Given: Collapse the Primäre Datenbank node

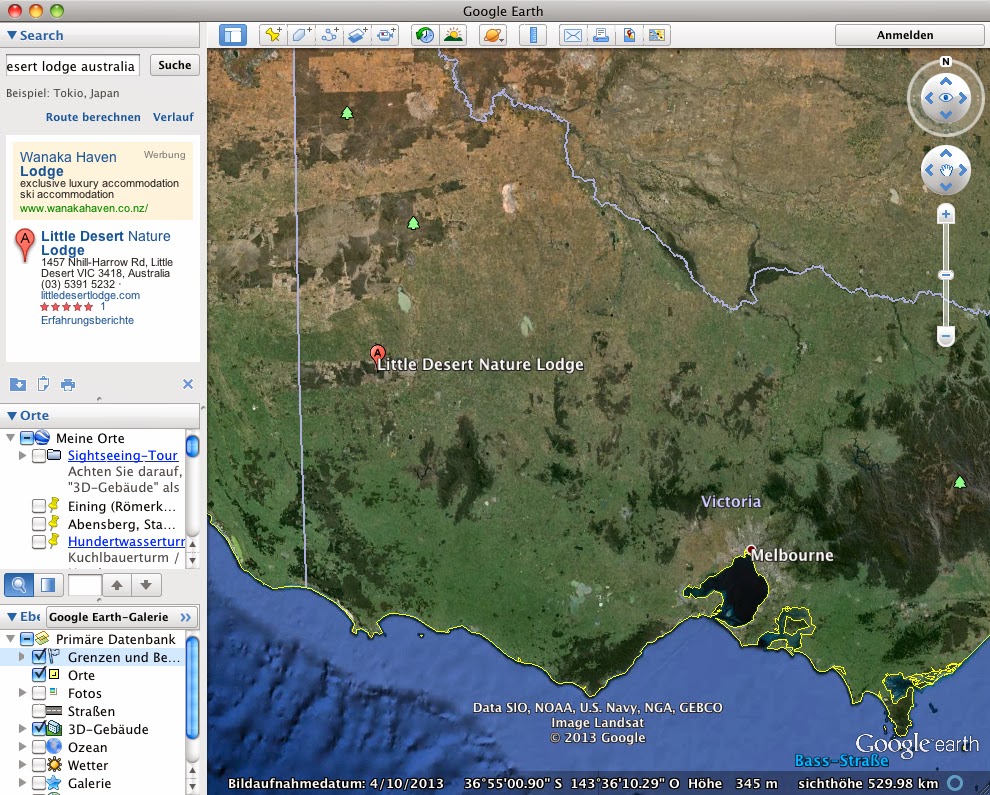Looking at the screenshot, I should pos(11,638).
